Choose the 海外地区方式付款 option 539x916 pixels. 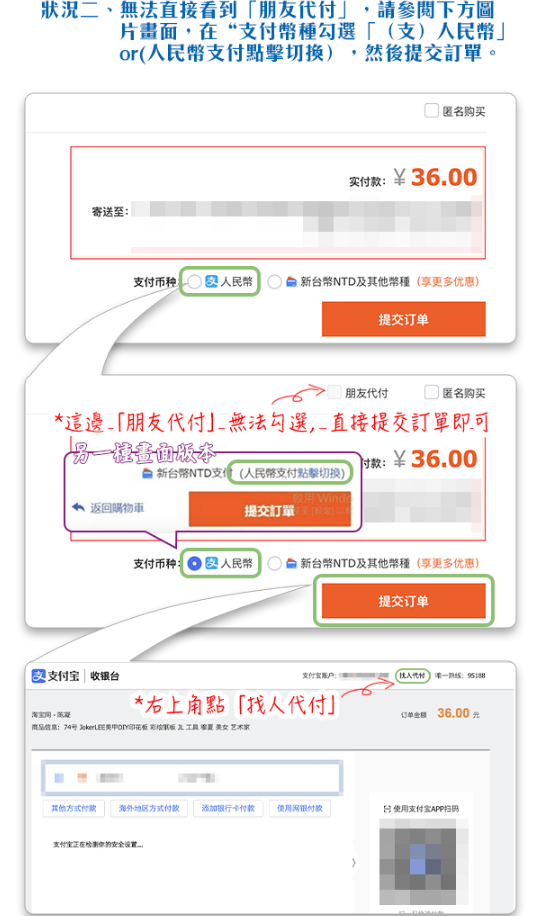[x=149, y=809]
